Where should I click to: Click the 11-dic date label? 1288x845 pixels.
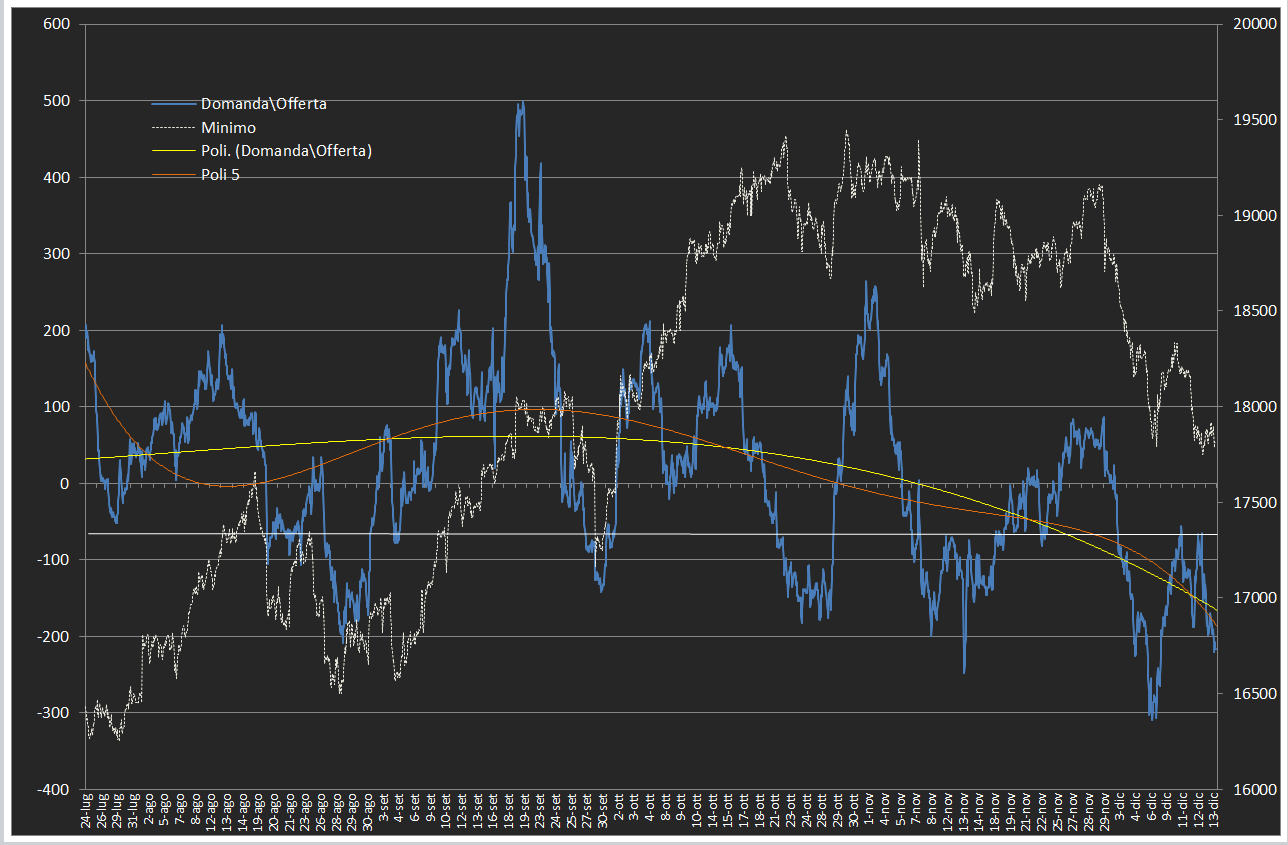tap(1181, 810)
